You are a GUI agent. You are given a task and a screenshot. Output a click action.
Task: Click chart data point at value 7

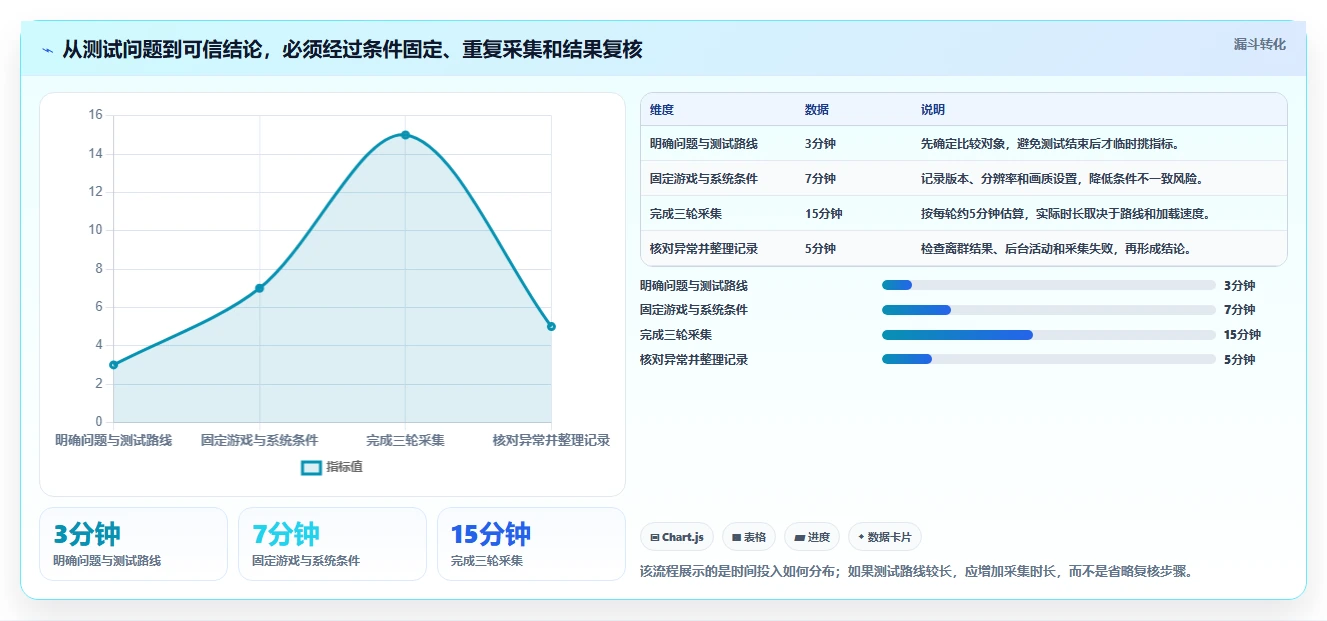click(x=260, y=288)
